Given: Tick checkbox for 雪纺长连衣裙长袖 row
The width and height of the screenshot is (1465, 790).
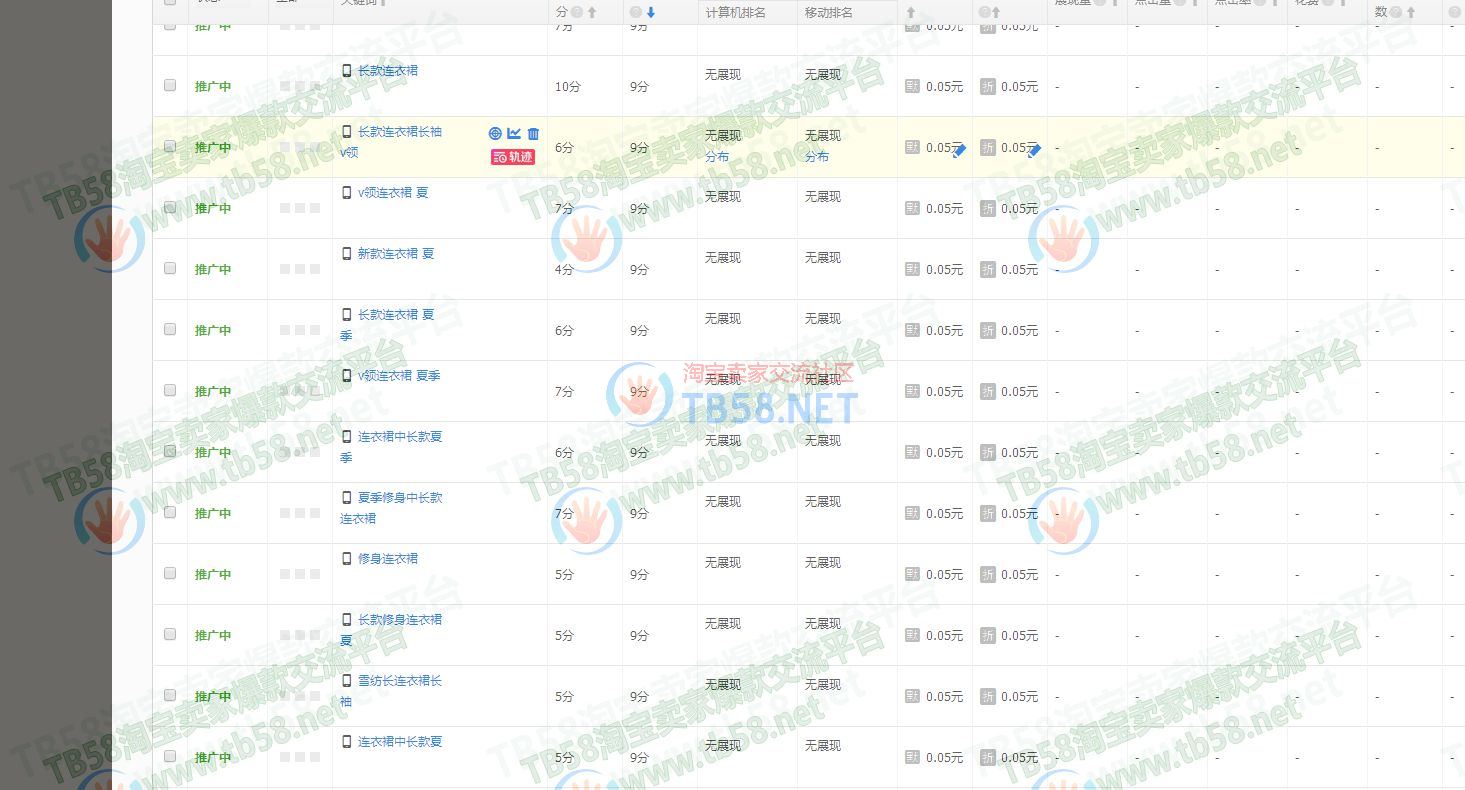Looking at the screenshot, I should pos(170,695).
